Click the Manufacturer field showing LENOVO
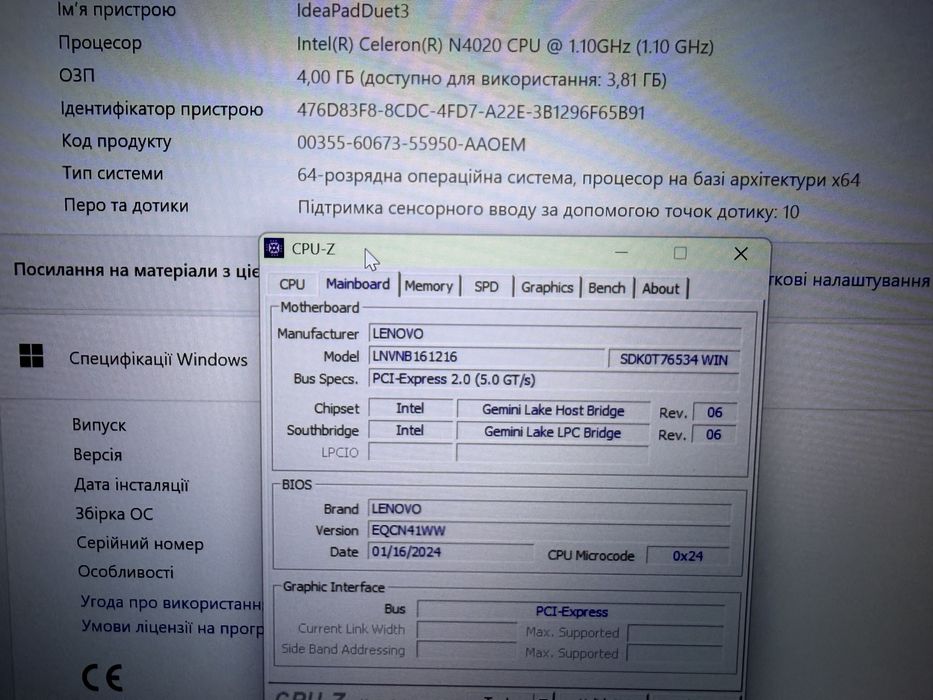The width and height of the screenshot is (933, 700). [x=555, y=334]
